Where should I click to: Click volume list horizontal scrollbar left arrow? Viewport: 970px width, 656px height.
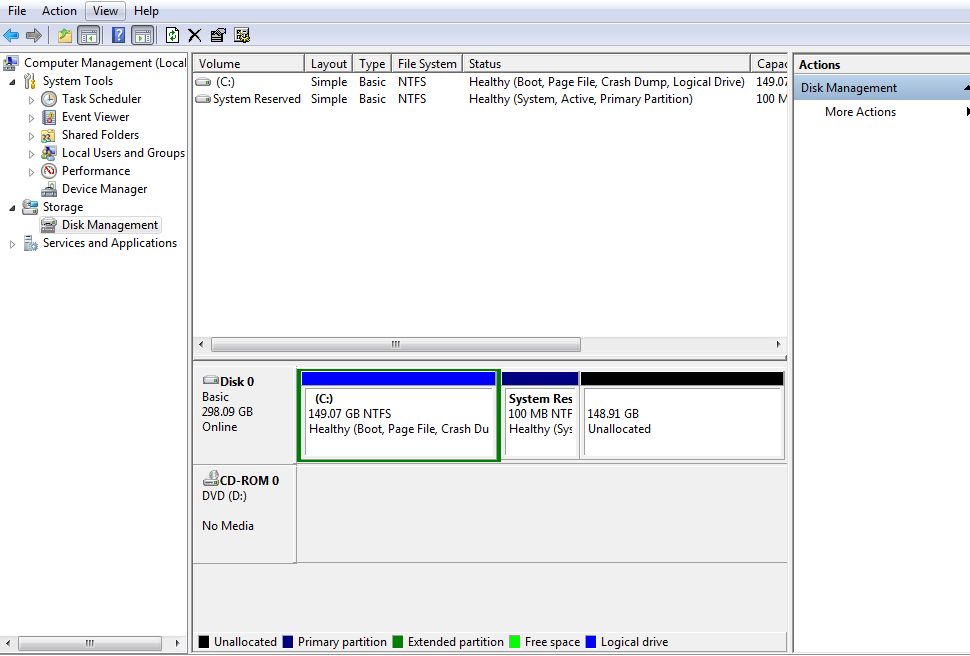click(201, 344)
